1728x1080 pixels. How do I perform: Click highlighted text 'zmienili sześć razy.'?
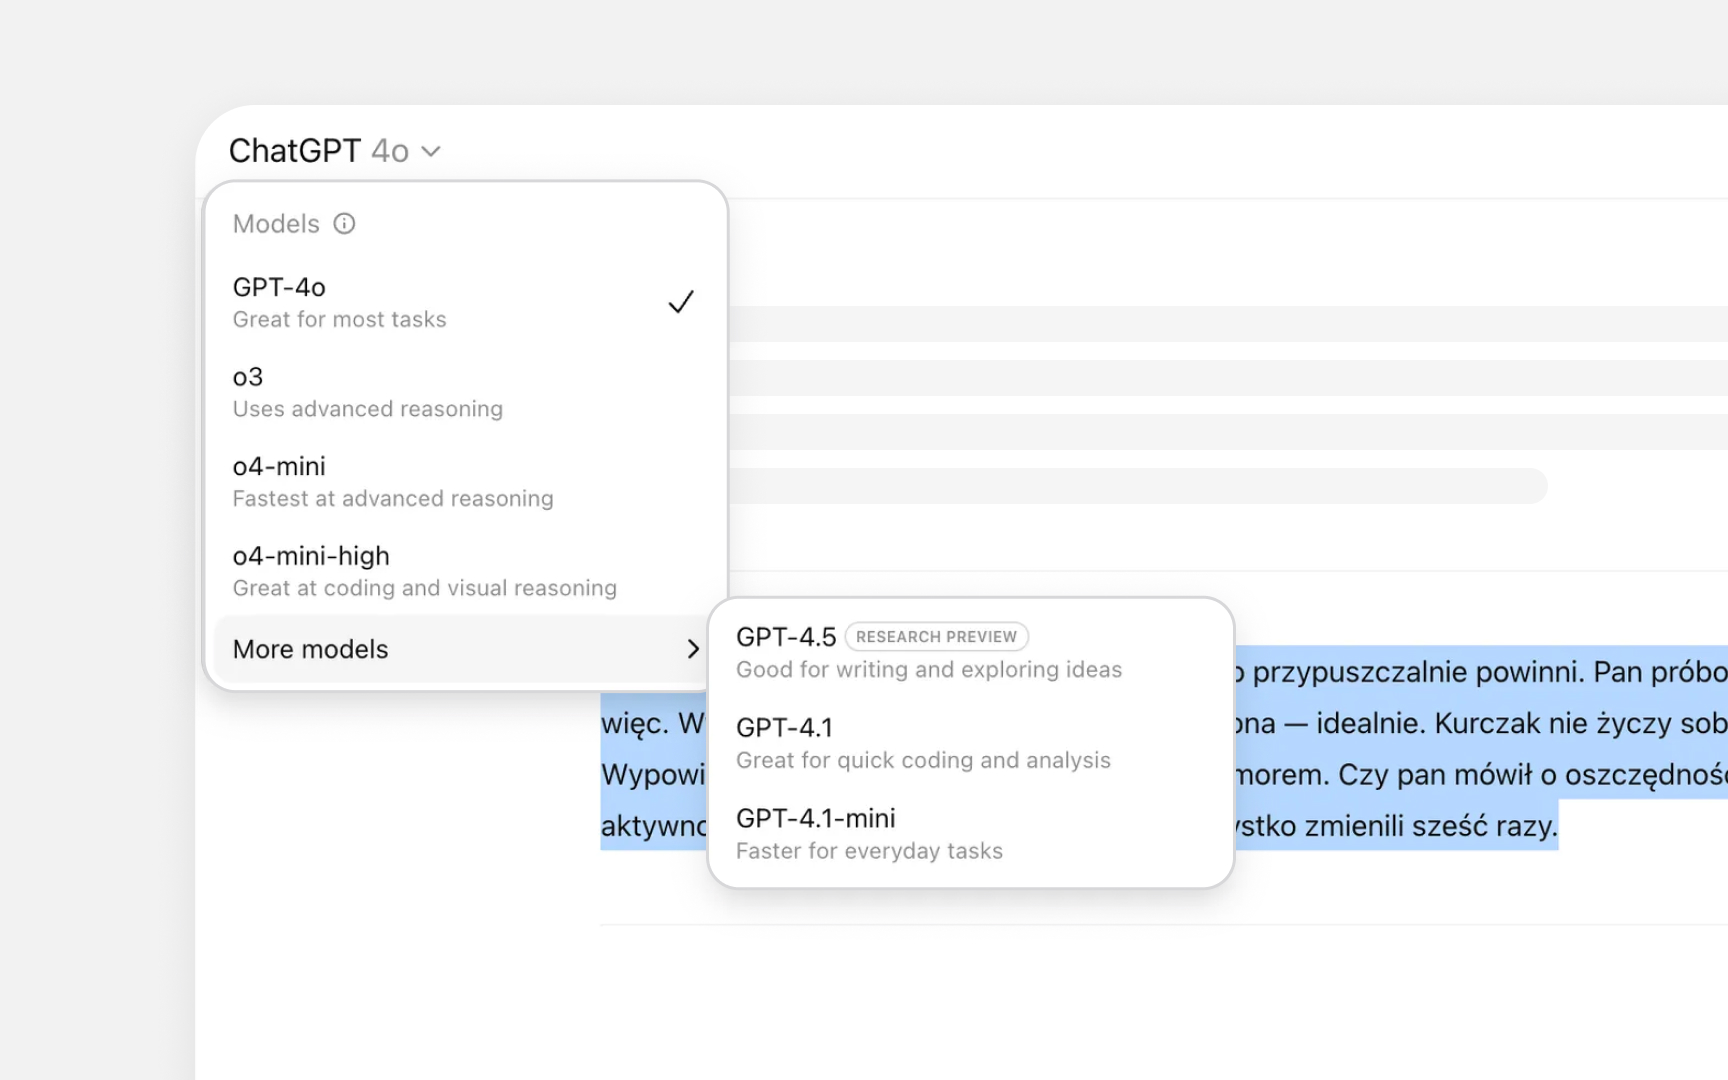coord(1431,826)
